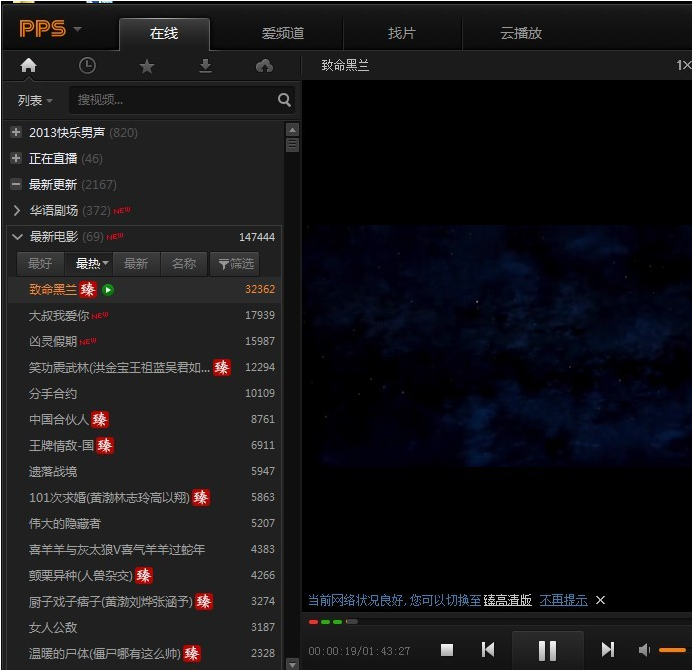The image size is (692, 670).
Task: Switch to the 爱频道 tab
Action: (x=283, y=33)
